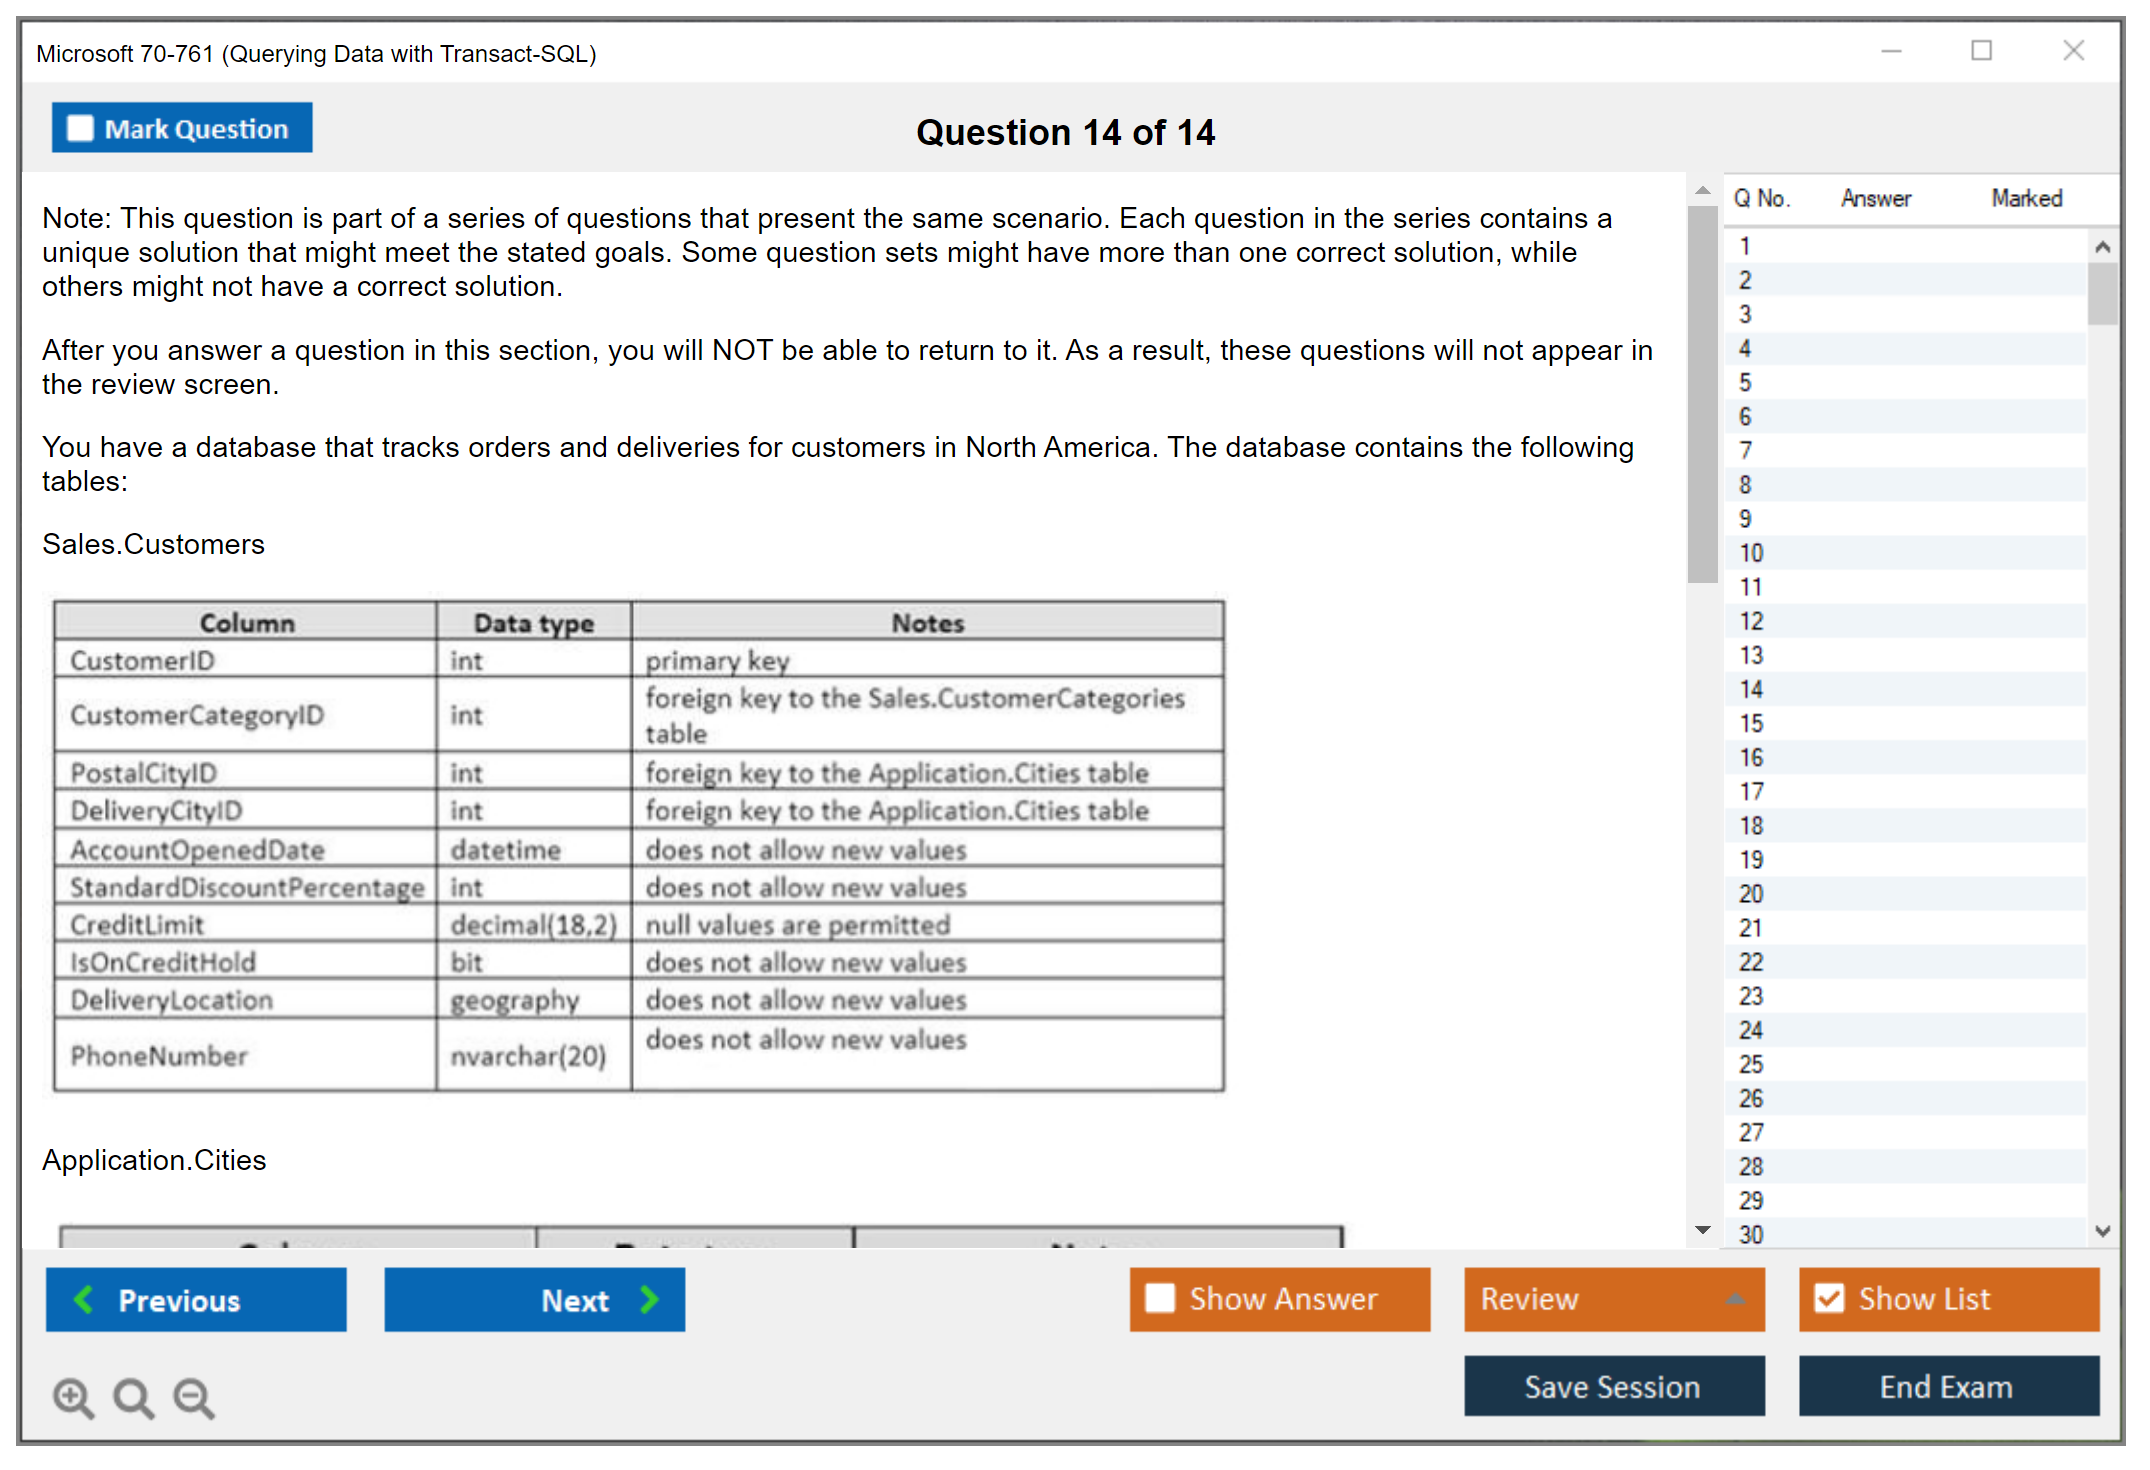This screenshot has height=1470, width=2150.
Task: Uncheck the Show List checkbox
Action: click(1829, 1298)
